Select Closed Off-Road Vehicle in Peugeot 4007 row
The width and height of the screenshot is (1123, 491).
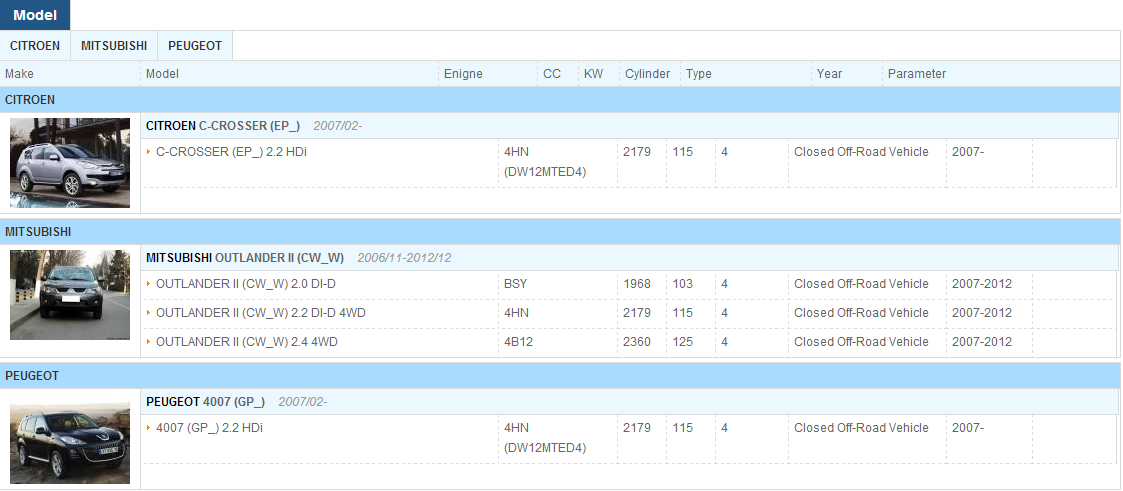point(861,428)
